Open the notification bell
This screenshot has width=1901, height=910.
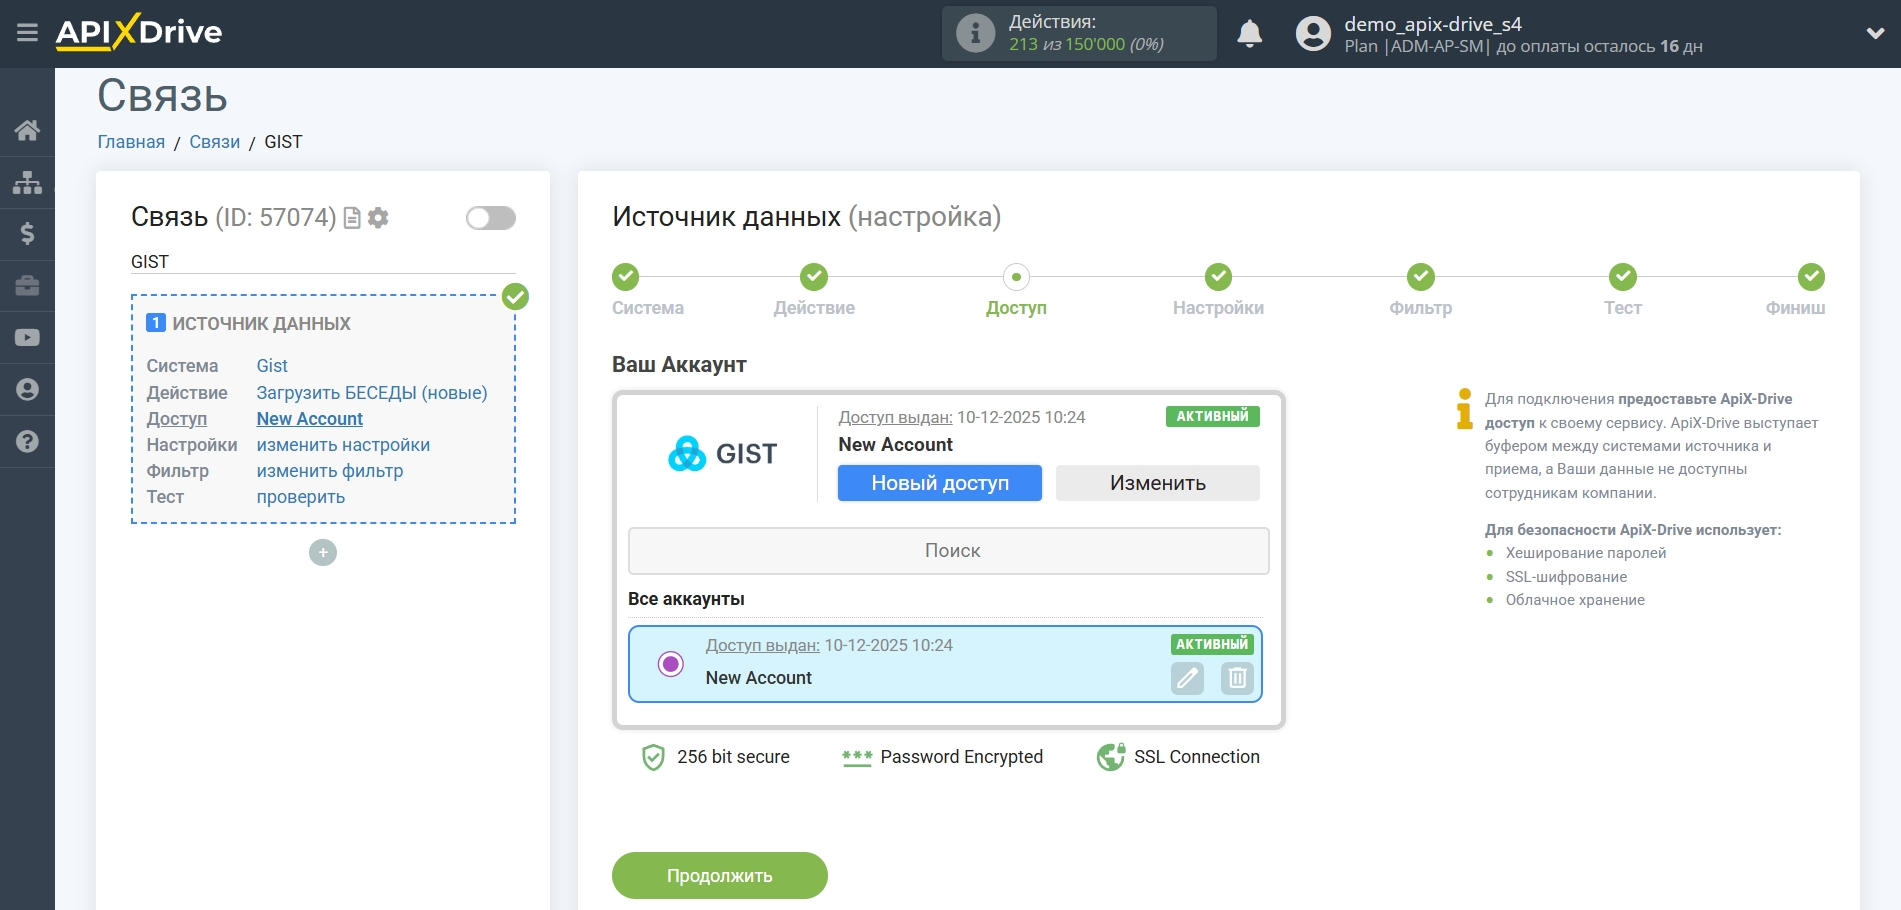pyautogui.click(x=1249, y=32)
